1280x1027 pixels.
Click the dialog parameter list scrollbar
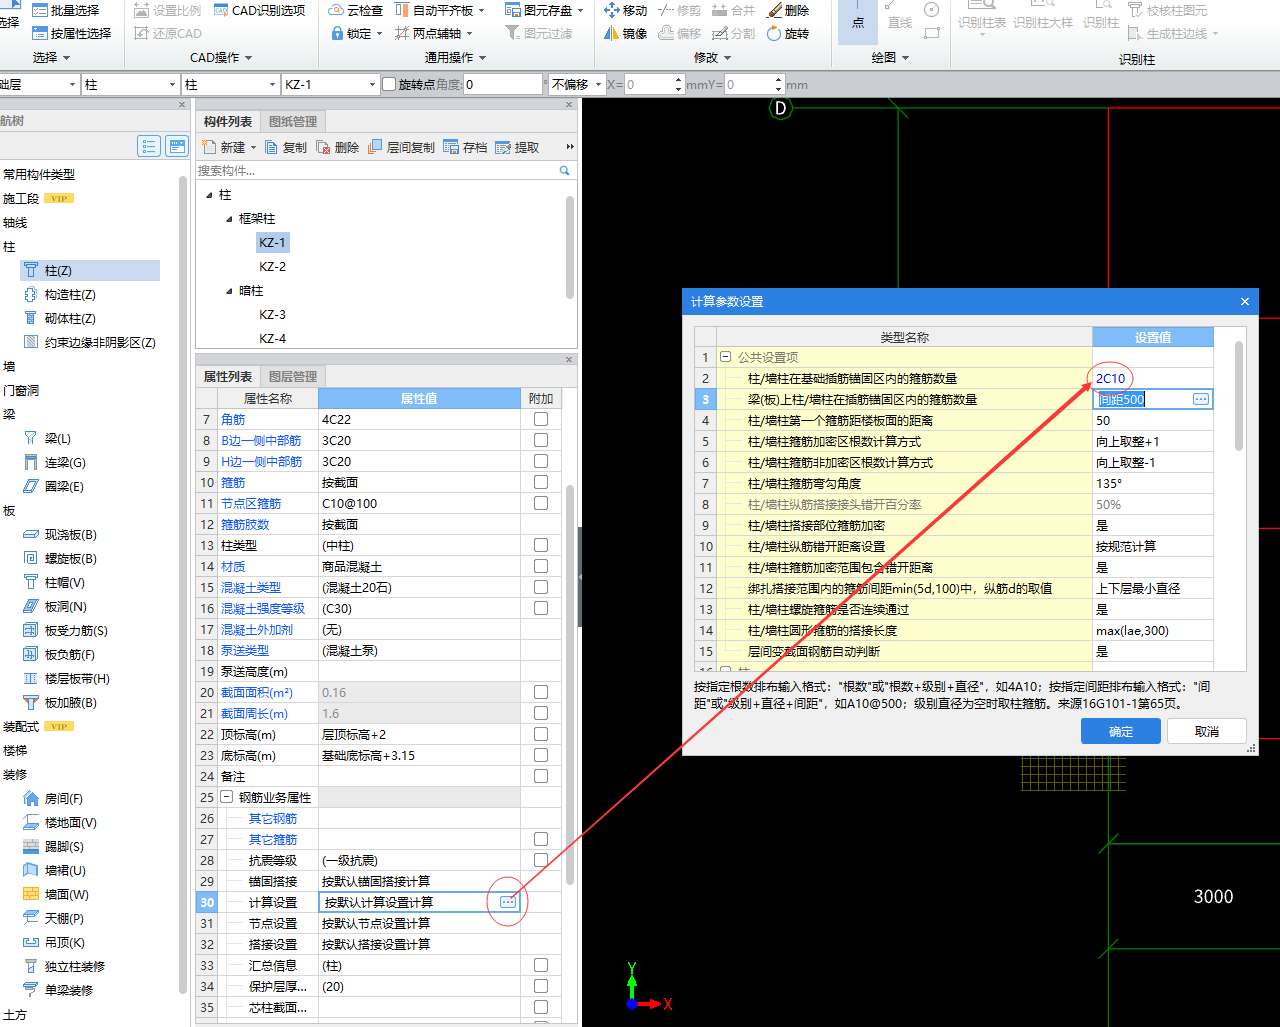[x=1238, y=395]
